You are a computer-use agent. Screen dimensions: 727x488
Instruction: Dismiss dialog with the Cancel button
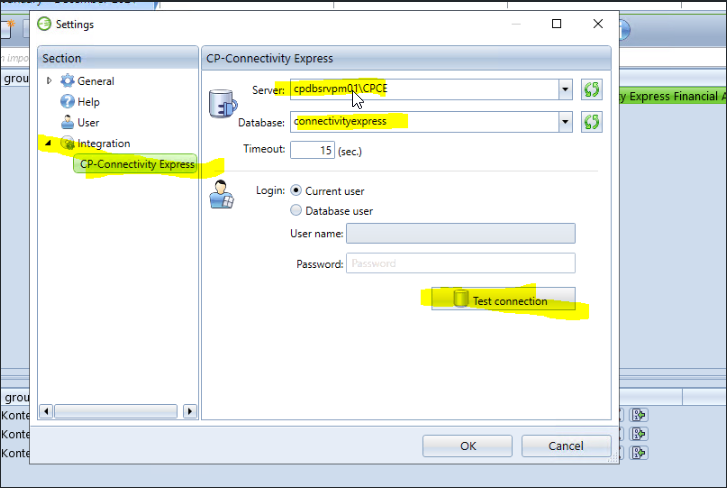(x=566, y=445)
